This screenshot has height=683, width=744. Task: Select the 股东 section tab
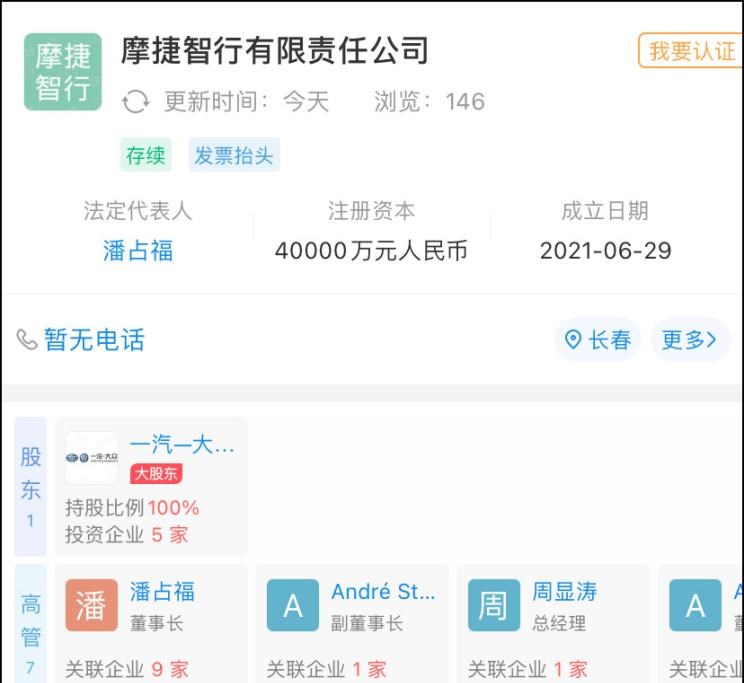[x=30, y=487]
